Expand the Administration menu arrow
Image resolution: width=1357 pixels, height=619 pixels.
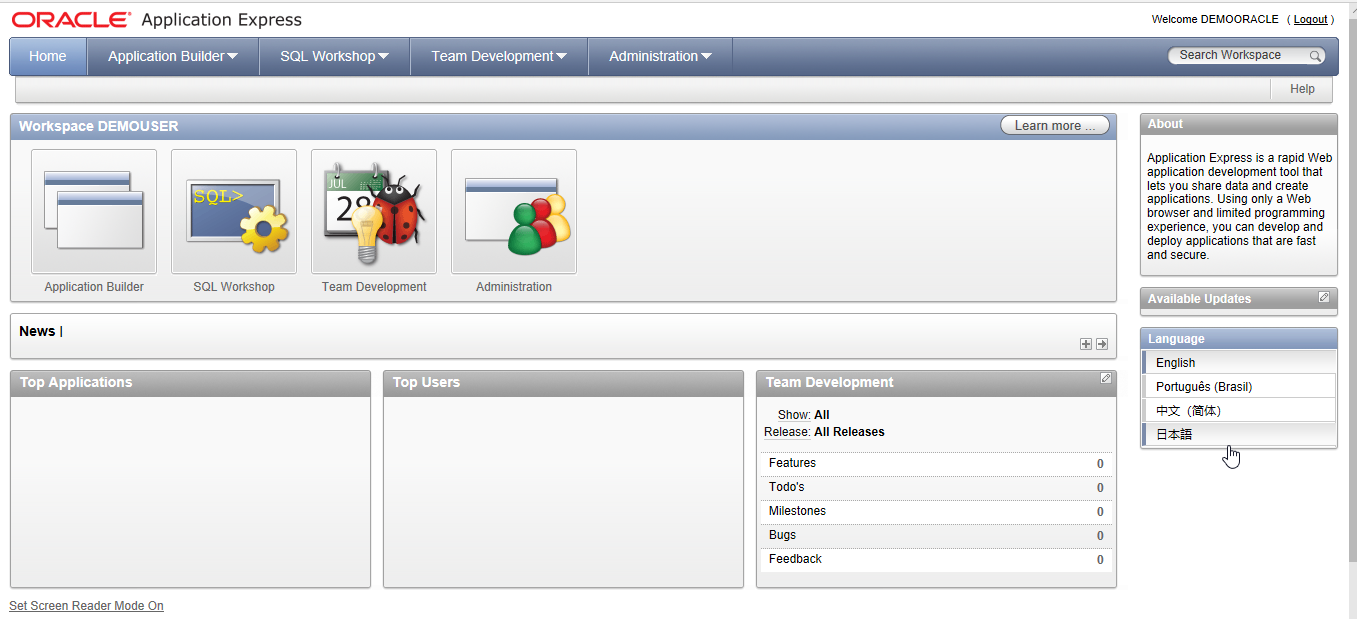pyautogui.click(x=706, y=57)
